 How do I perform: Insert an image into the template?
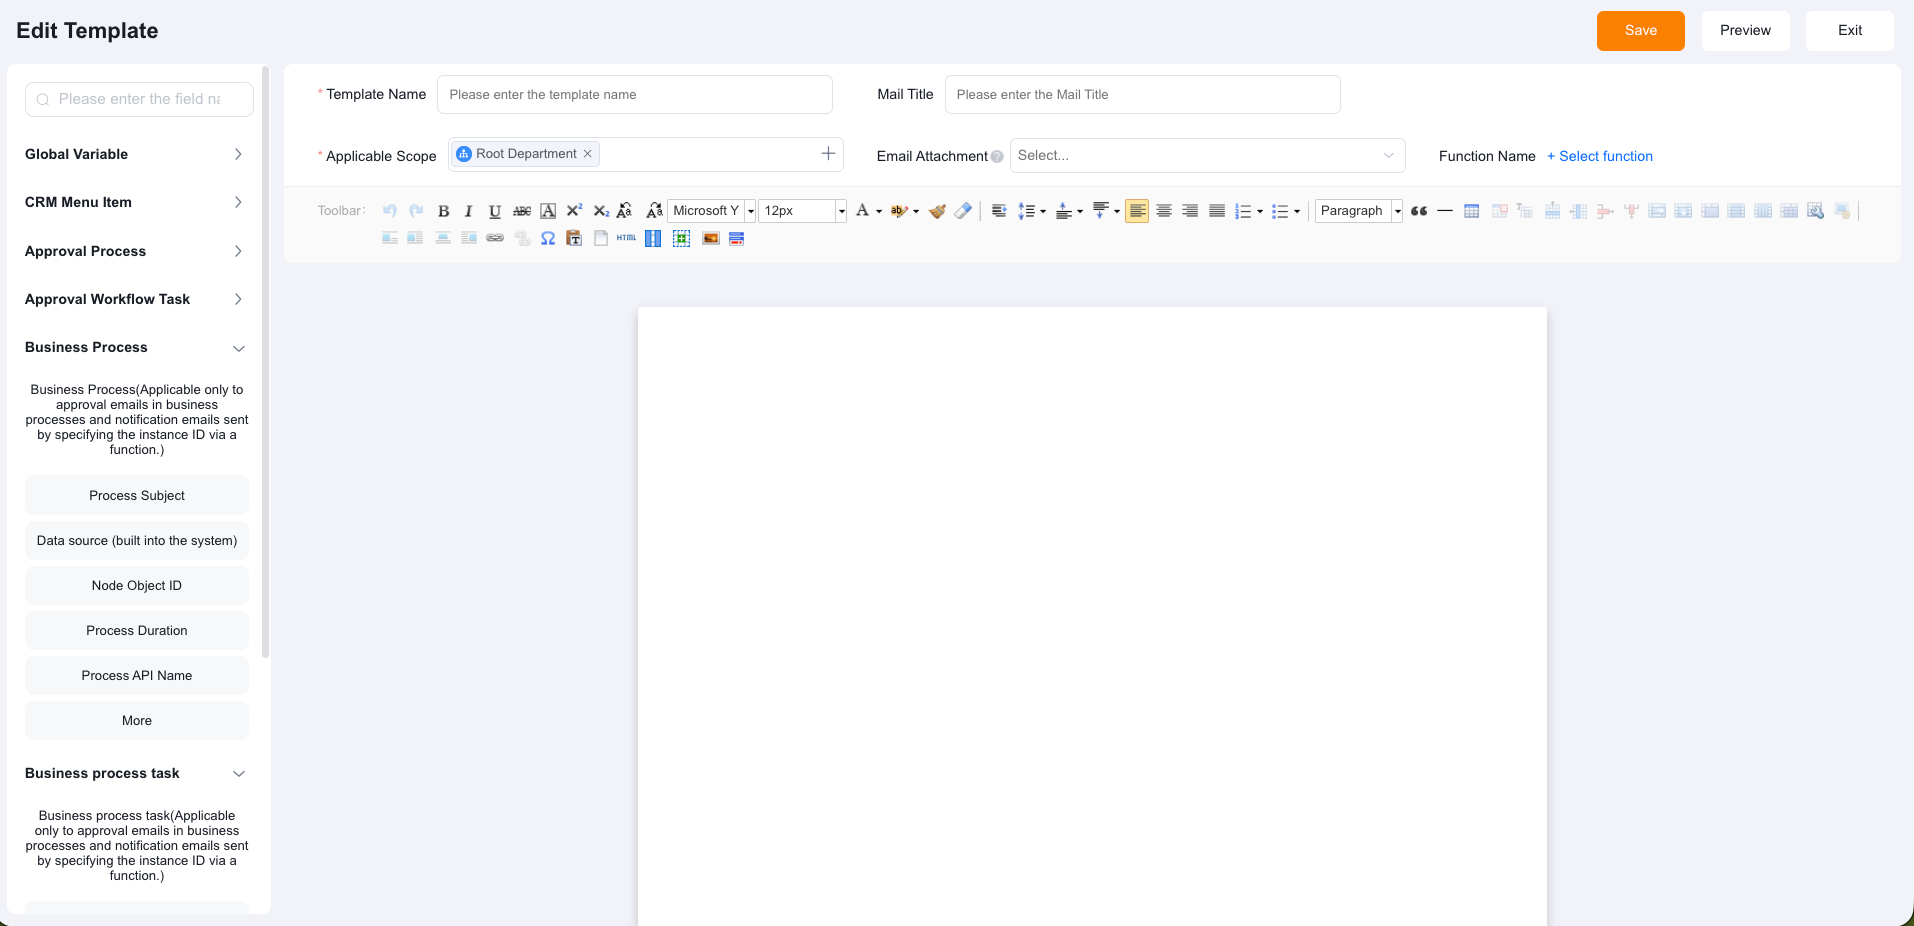(x=711, y=238)
